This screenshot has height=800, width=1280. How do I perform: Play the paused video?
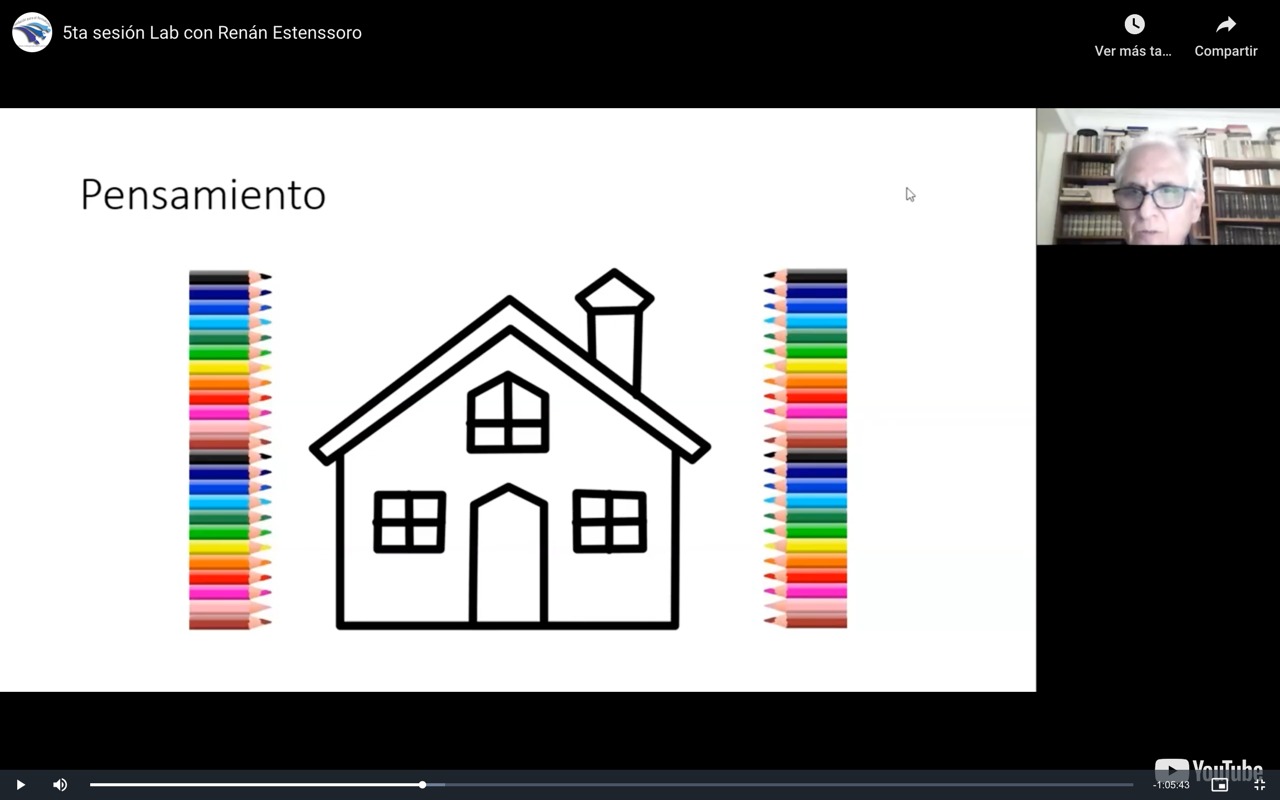(x=20, y=785)
